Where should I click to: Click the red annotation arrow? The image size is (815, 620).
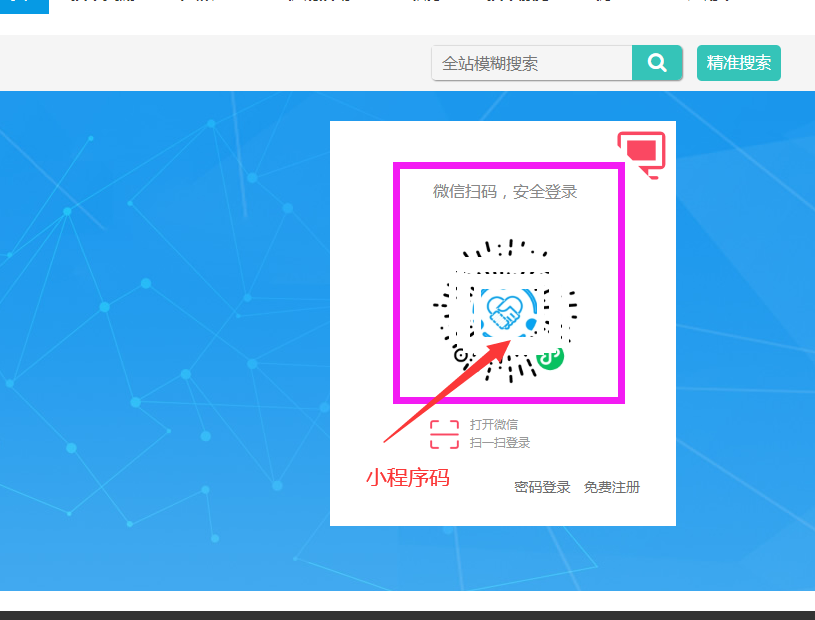point(448,390)
